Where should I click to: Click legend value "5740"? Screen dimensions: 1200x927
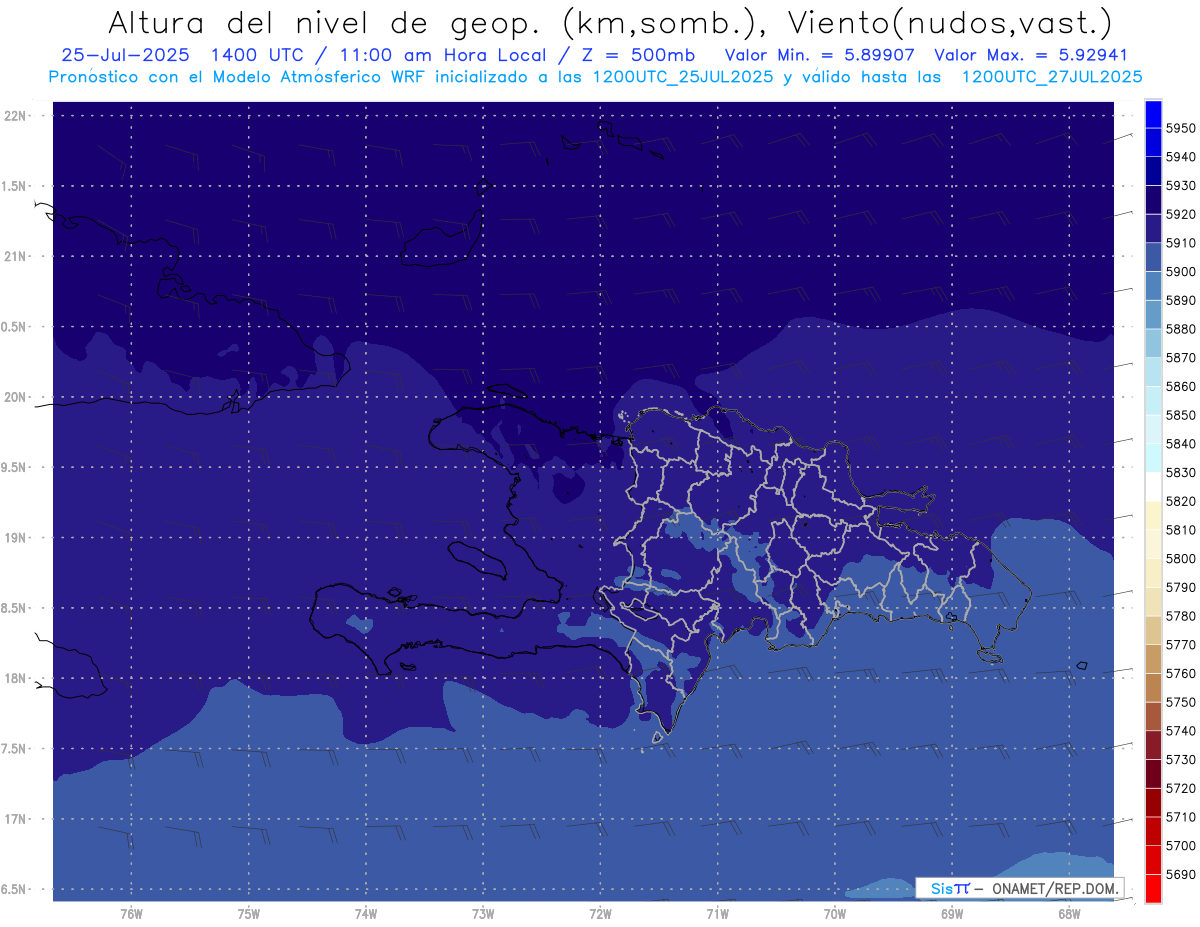1180,731
